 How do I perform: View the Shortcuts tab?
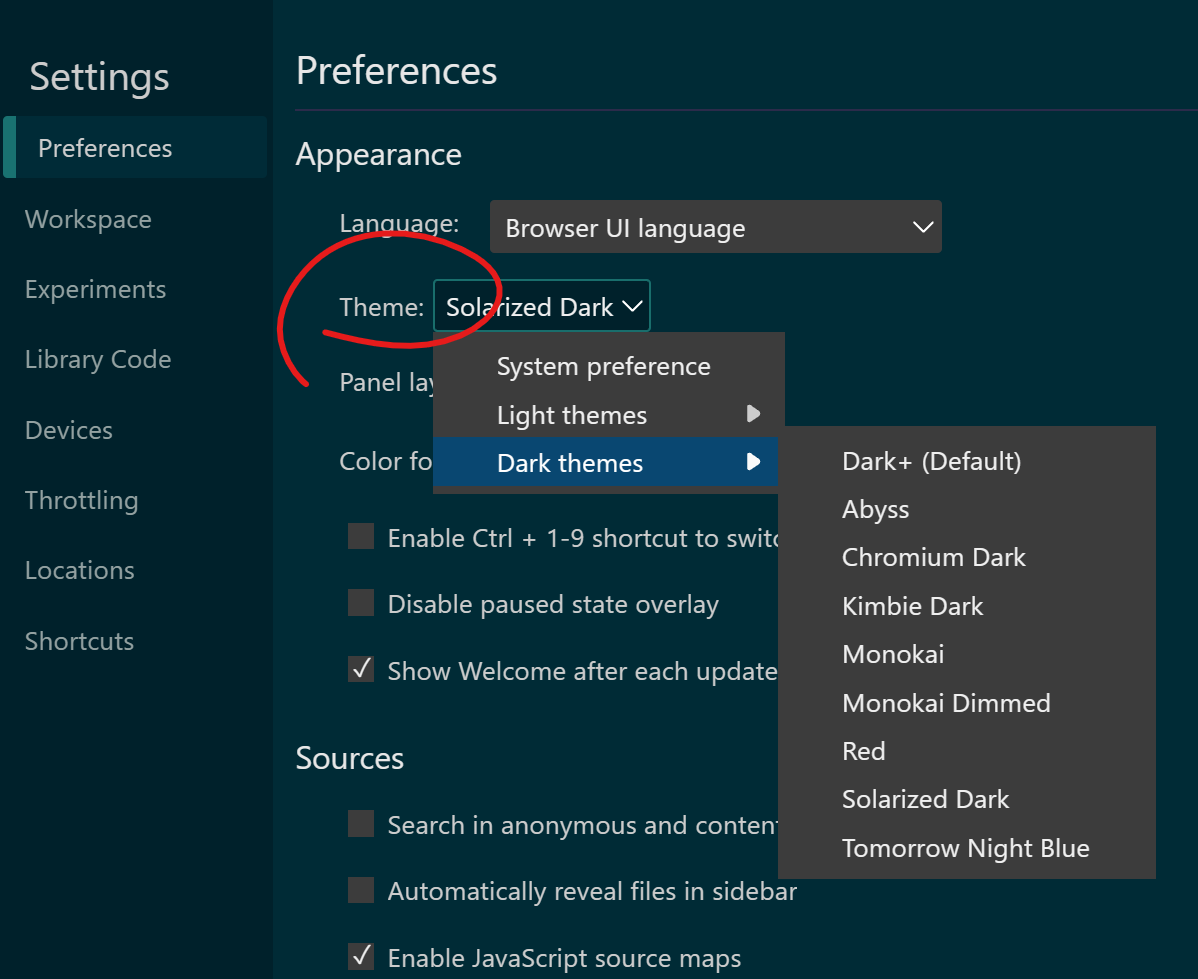click(79, 640)
